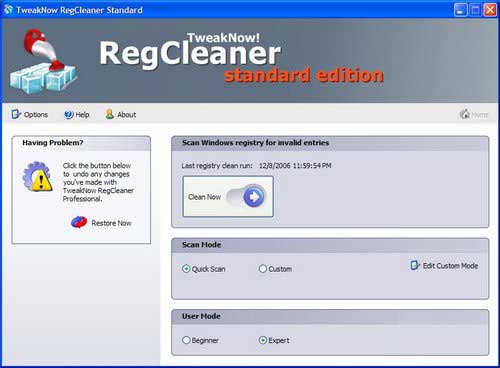Click the gear warning icon
500x368 pixels.
tap(37, 177)
